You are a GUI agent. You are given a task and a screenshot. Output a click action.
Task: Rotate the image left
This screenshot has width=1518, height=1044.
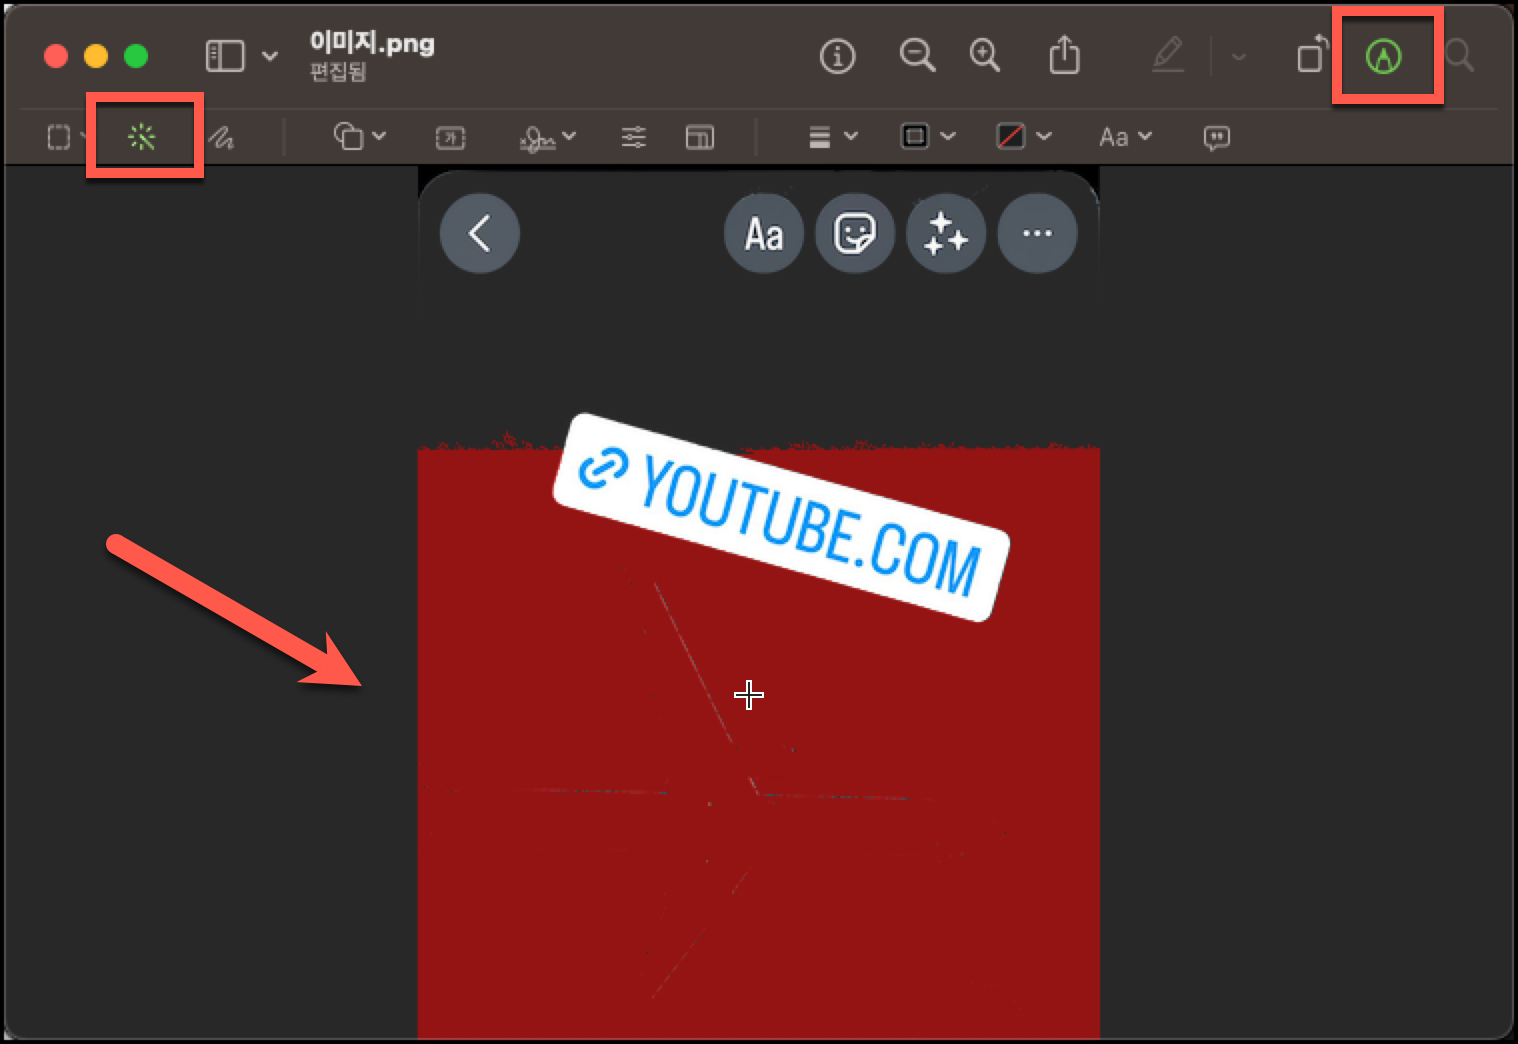[x=1313, y=55]
